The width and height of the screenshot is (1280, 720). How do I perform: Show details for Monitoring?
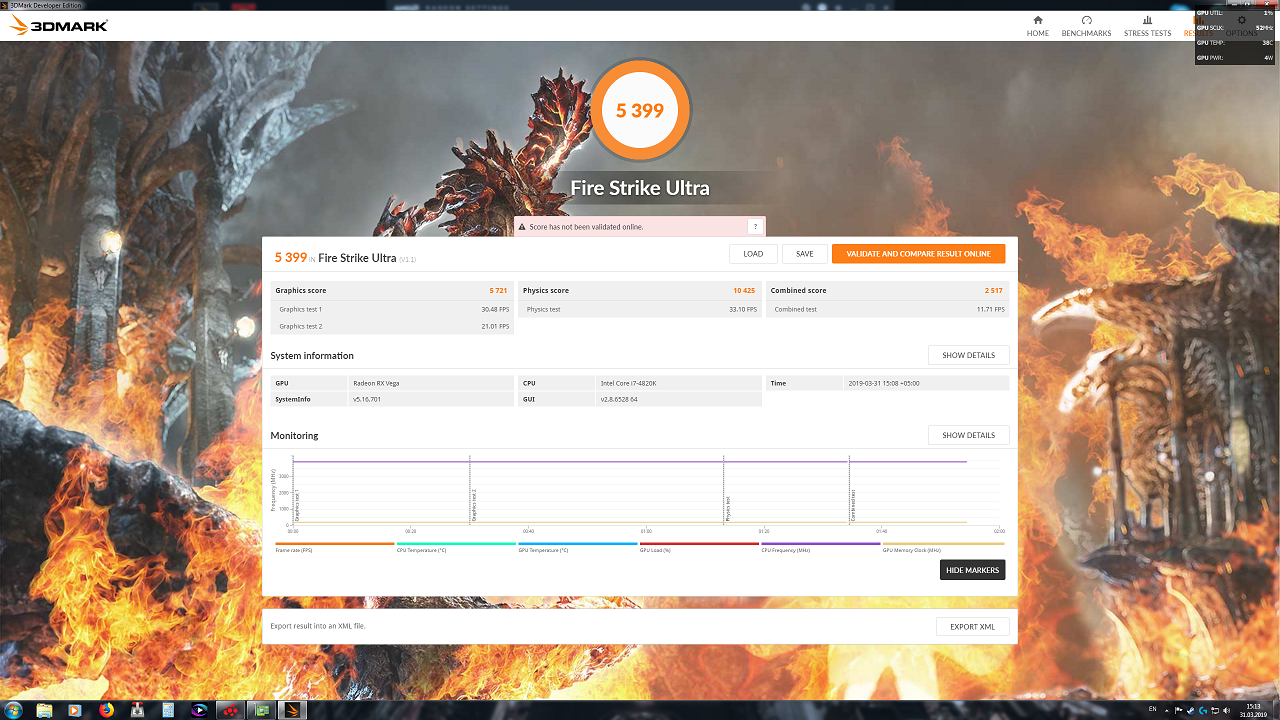(x=968, y=435)
